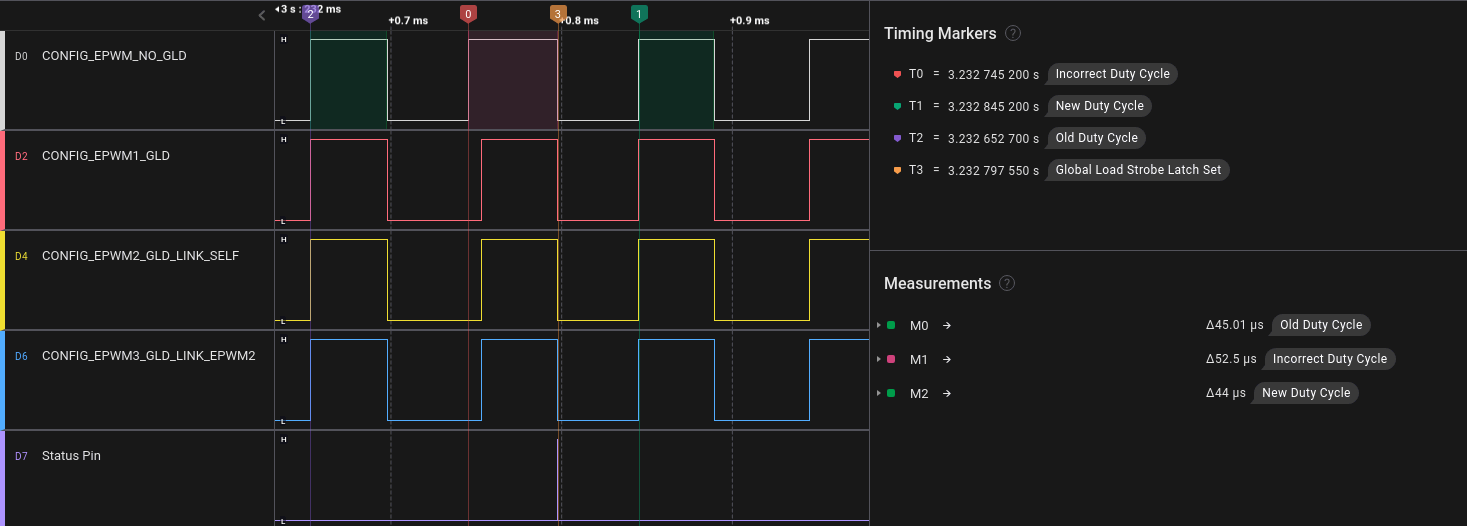Click the 'Incorrect Duty Cycle' marker label
Image resolution: width=1467 pixels, height=526 pixels.
[1112, 74]
